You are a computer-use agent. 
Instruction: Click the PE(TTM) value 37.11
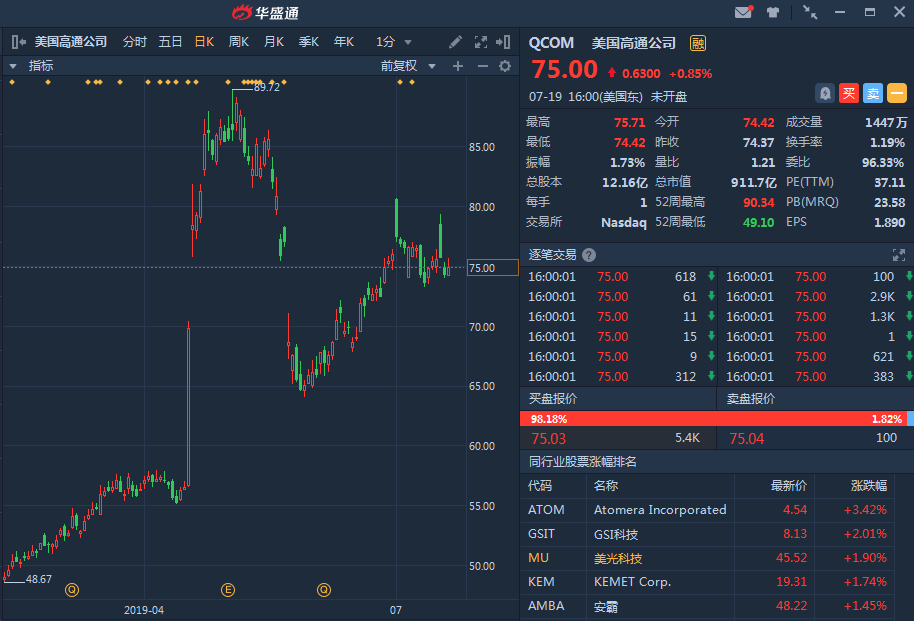coord(889,183)
